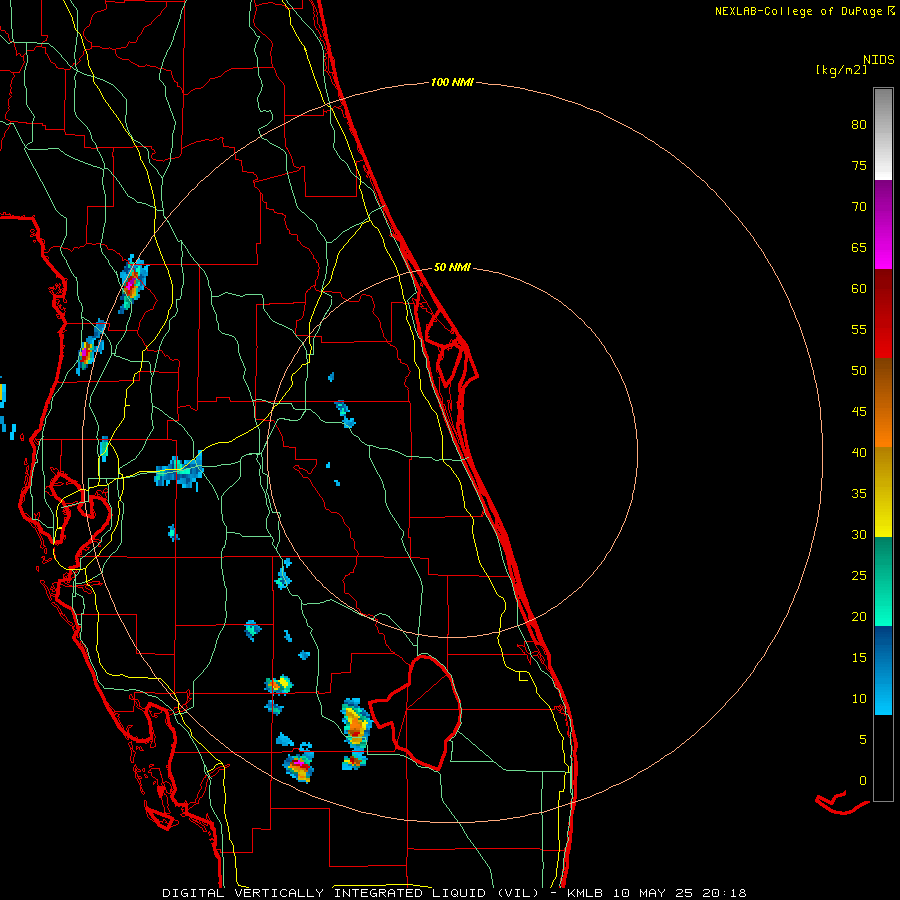The width and height of the screenshot is (900, 900).
Task: Select the 40 value on the color scale
Action: (859, 452)
